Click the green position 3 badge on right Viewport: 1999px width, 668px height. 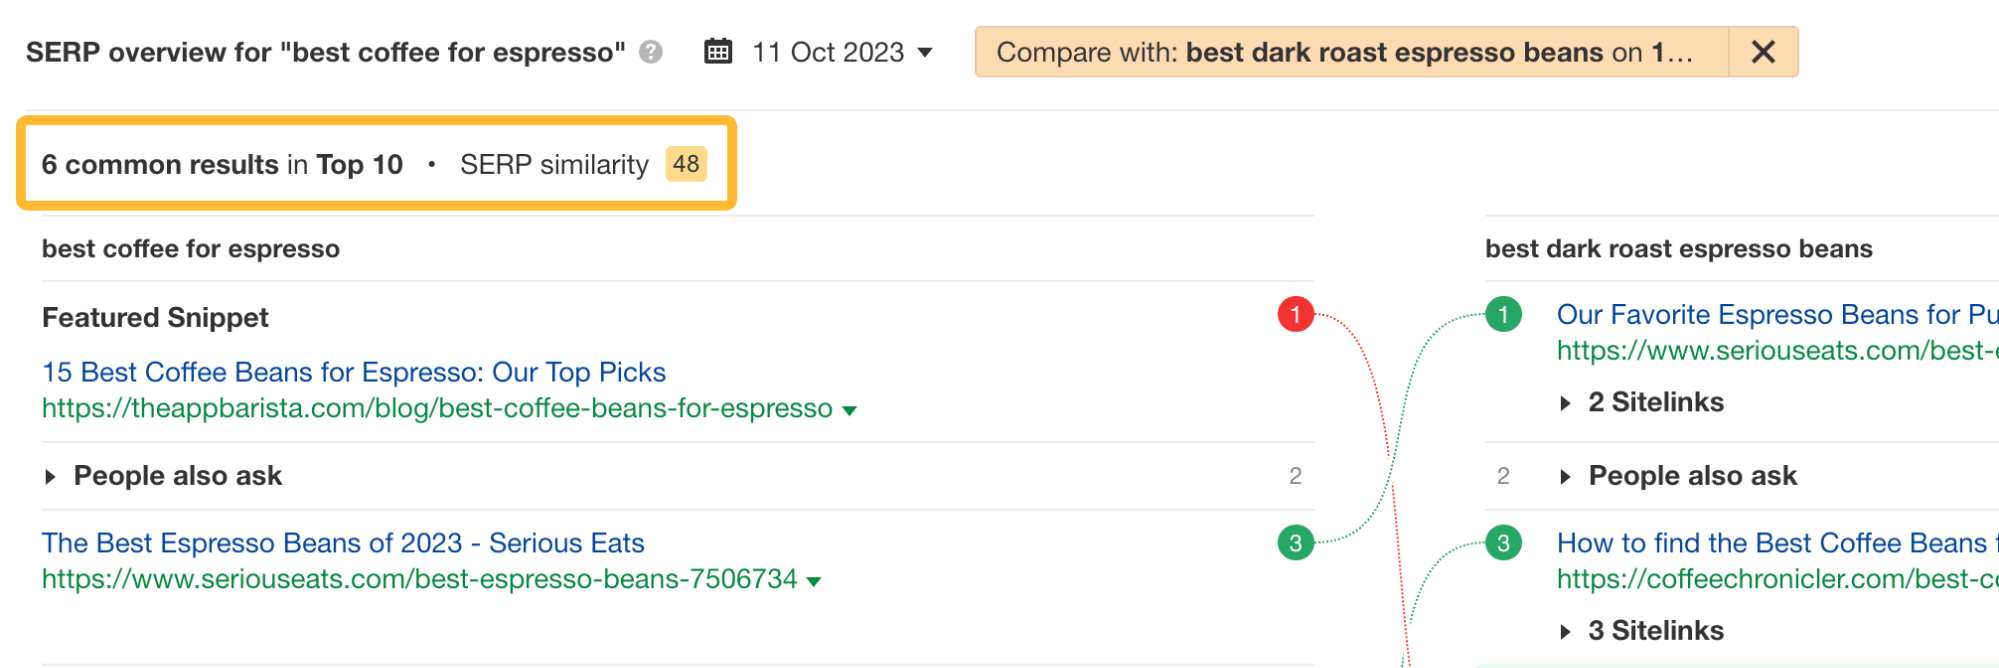coord(1501,543)
